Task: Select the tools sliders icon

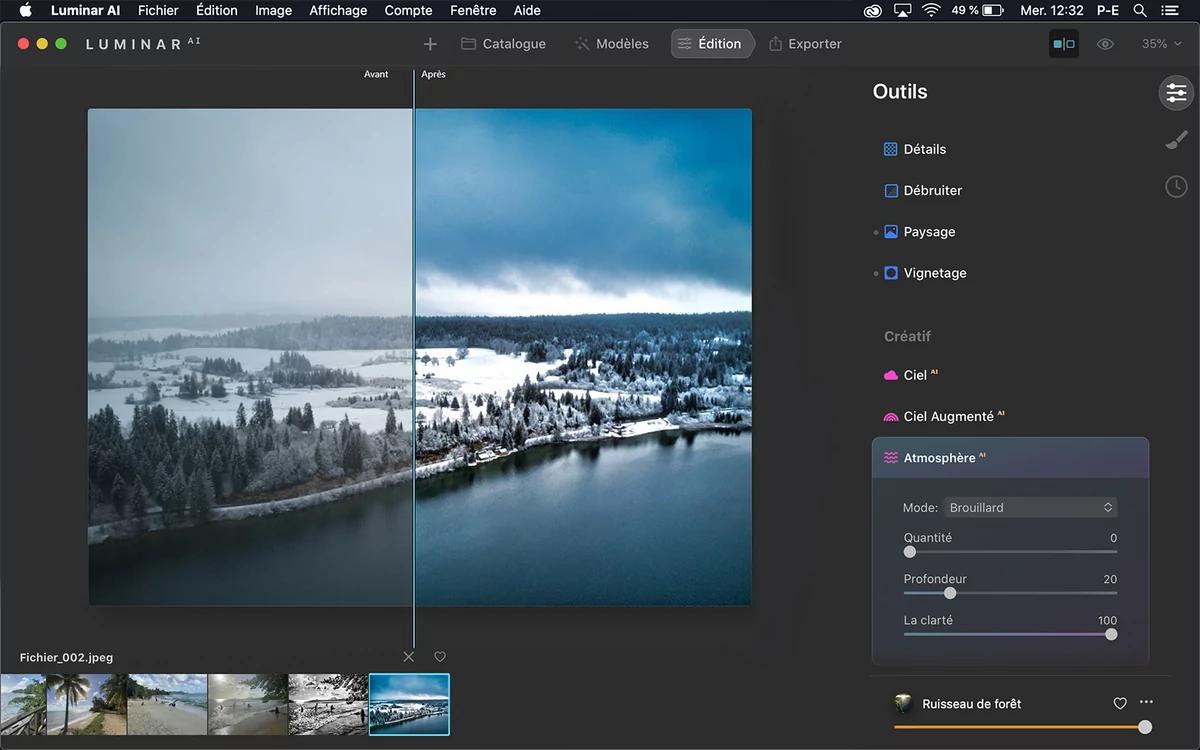Action: click(x=1176, y=93)
